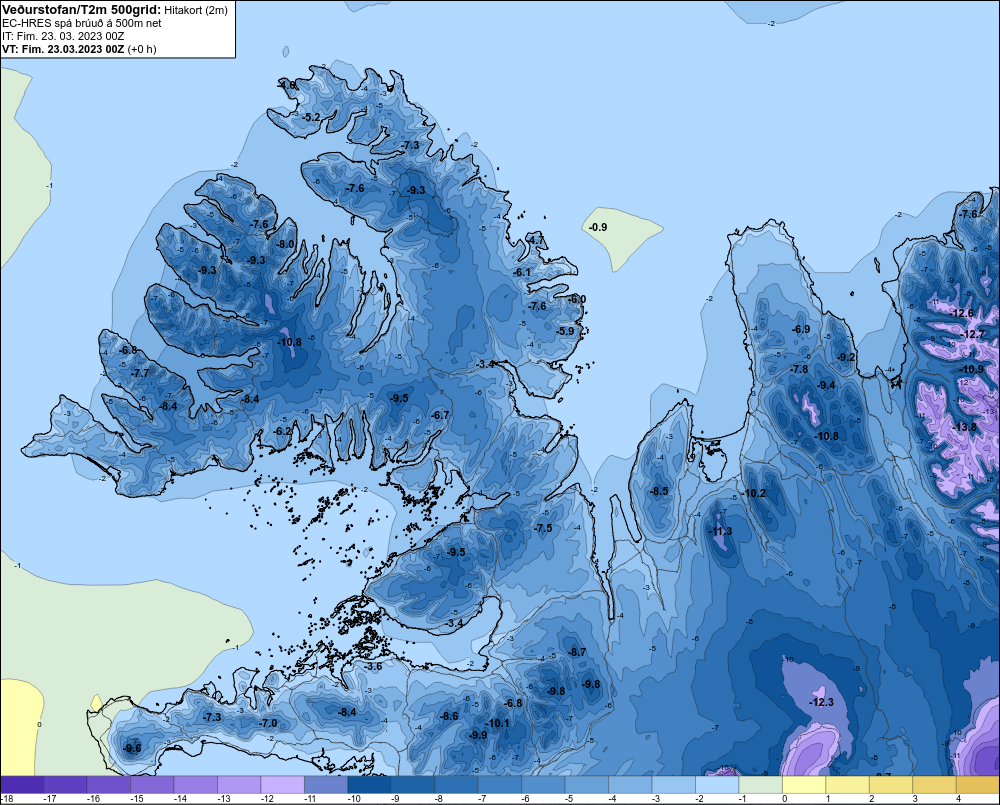
Task: Click the -8.6 temperature label
Action: click(449, 716)
